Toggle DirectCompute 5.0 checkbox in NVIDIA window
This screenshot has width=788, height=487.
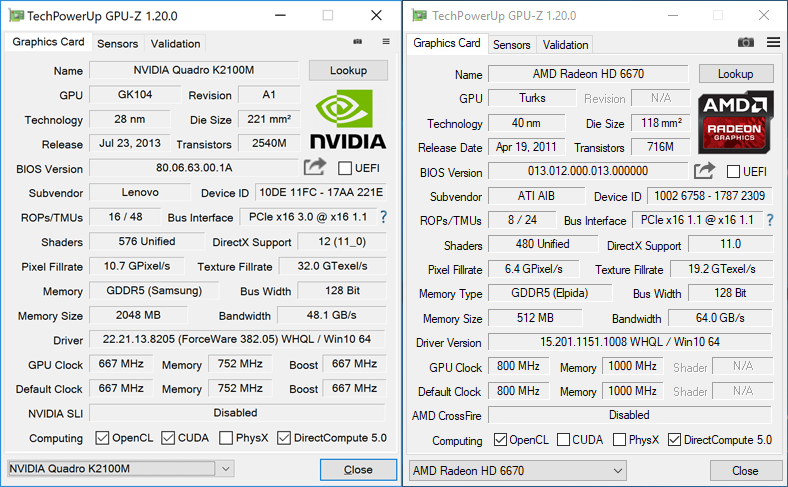point(283,438)
